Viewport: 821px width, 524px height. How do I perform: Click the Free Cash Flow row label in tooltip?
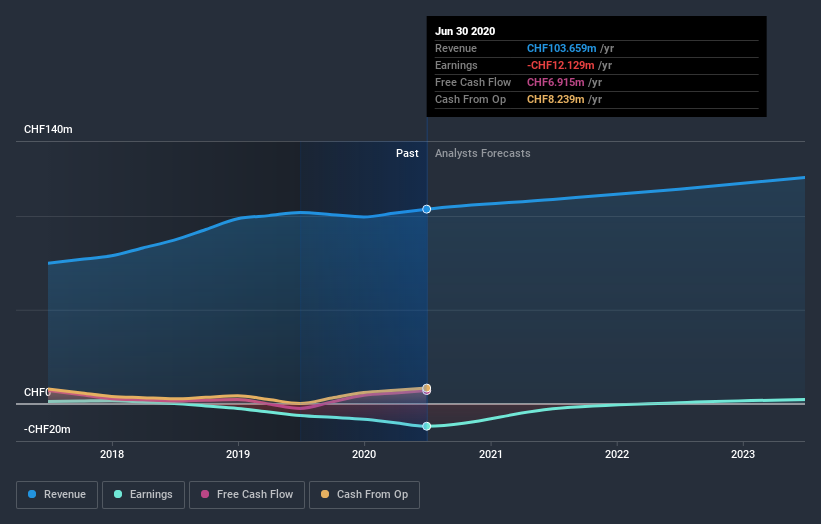(473, 82)
